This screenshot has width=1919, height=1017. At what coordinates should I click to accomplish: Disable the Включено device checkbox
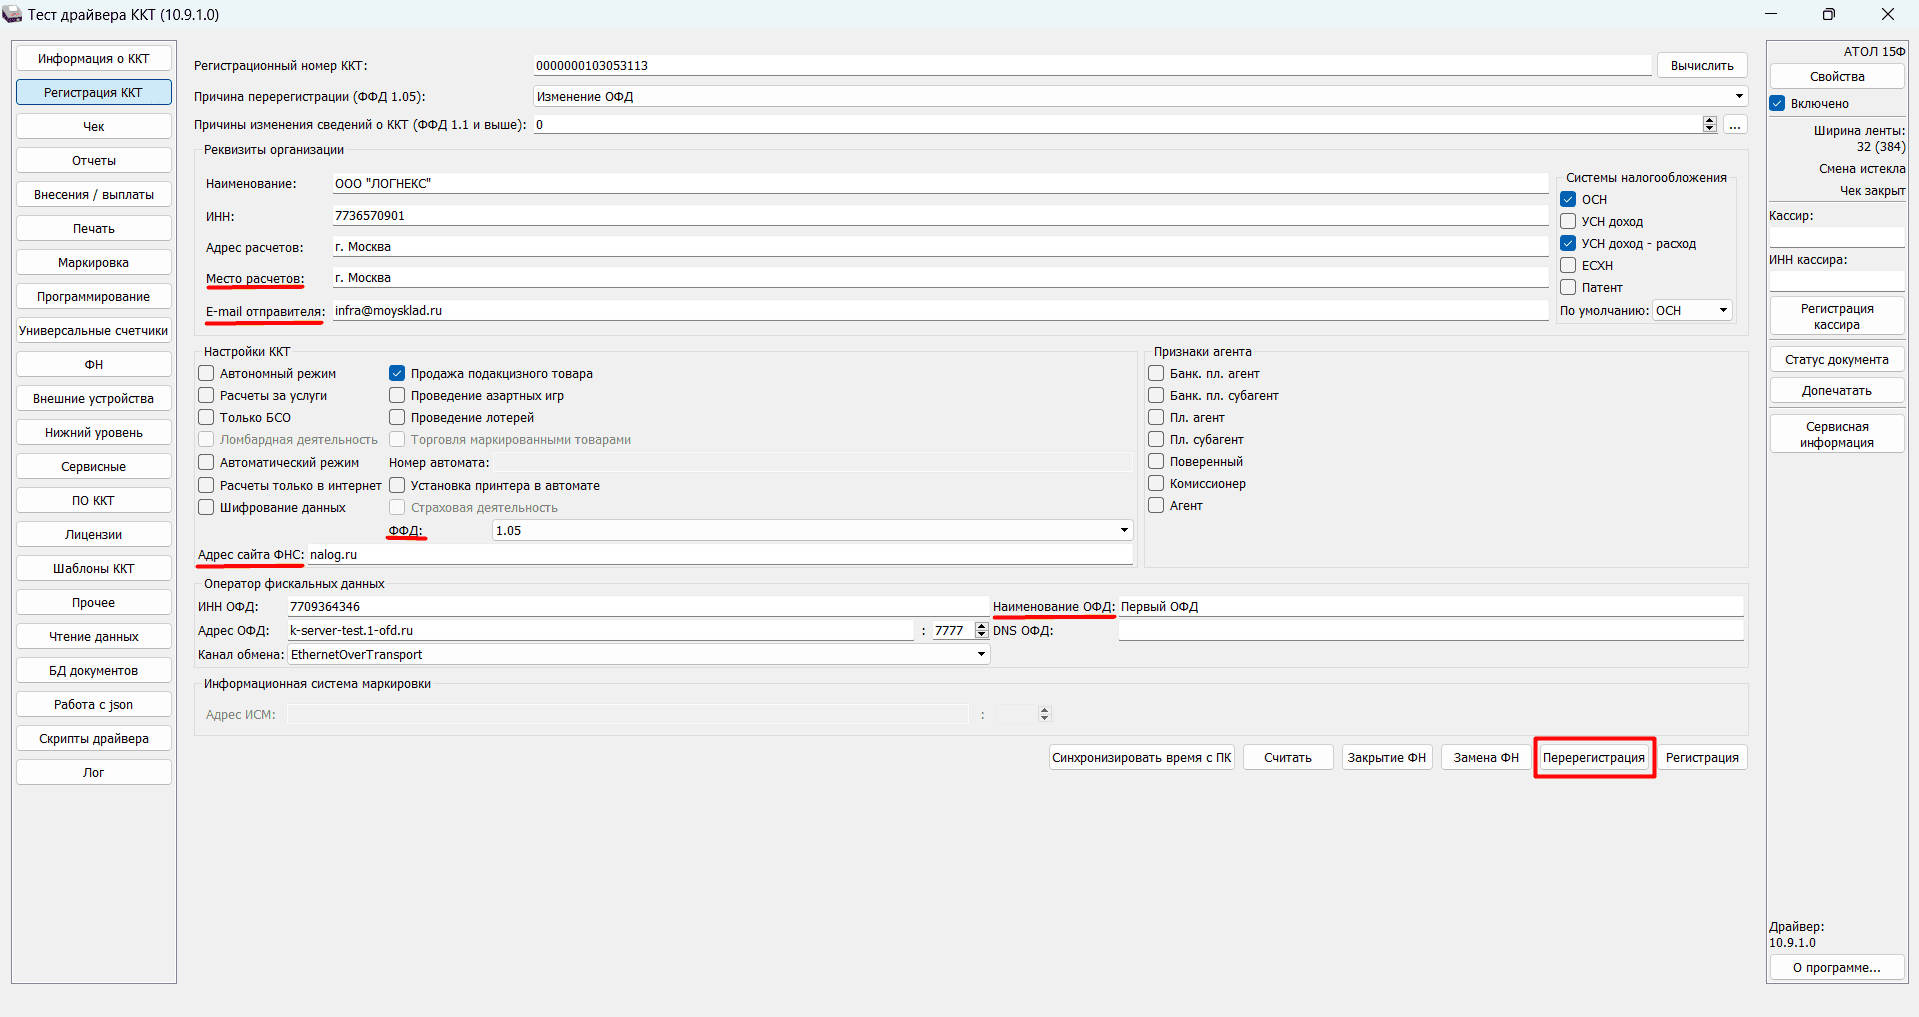[1777, 104]
